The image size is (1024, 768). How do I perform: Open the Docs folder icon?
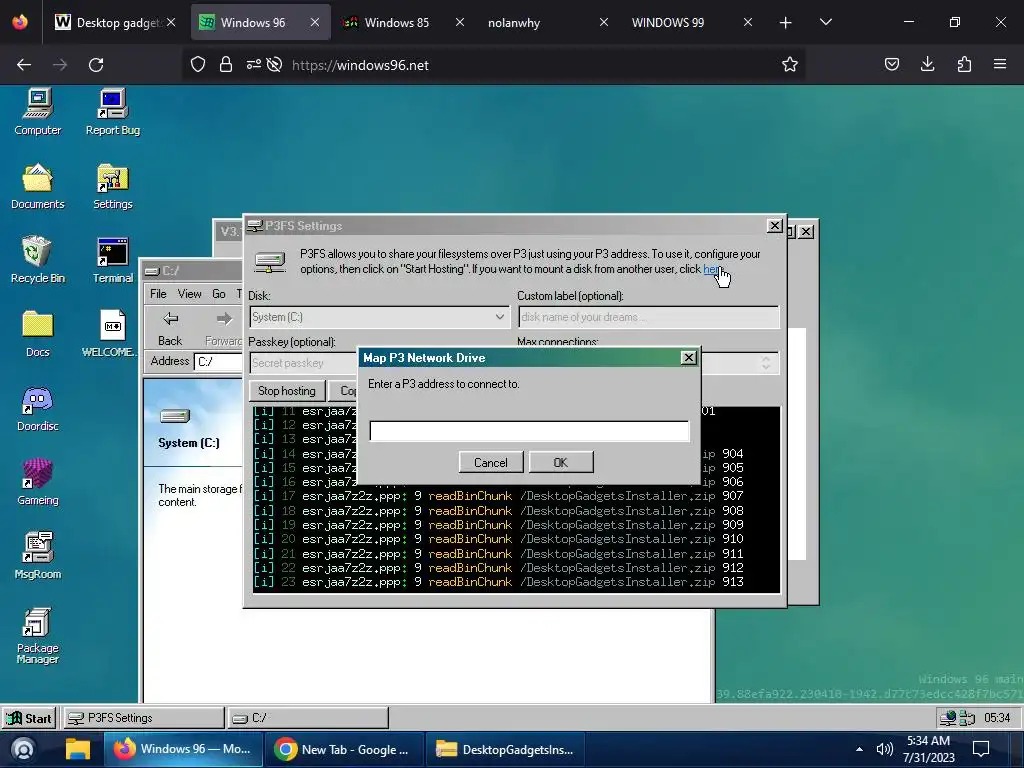38,333
